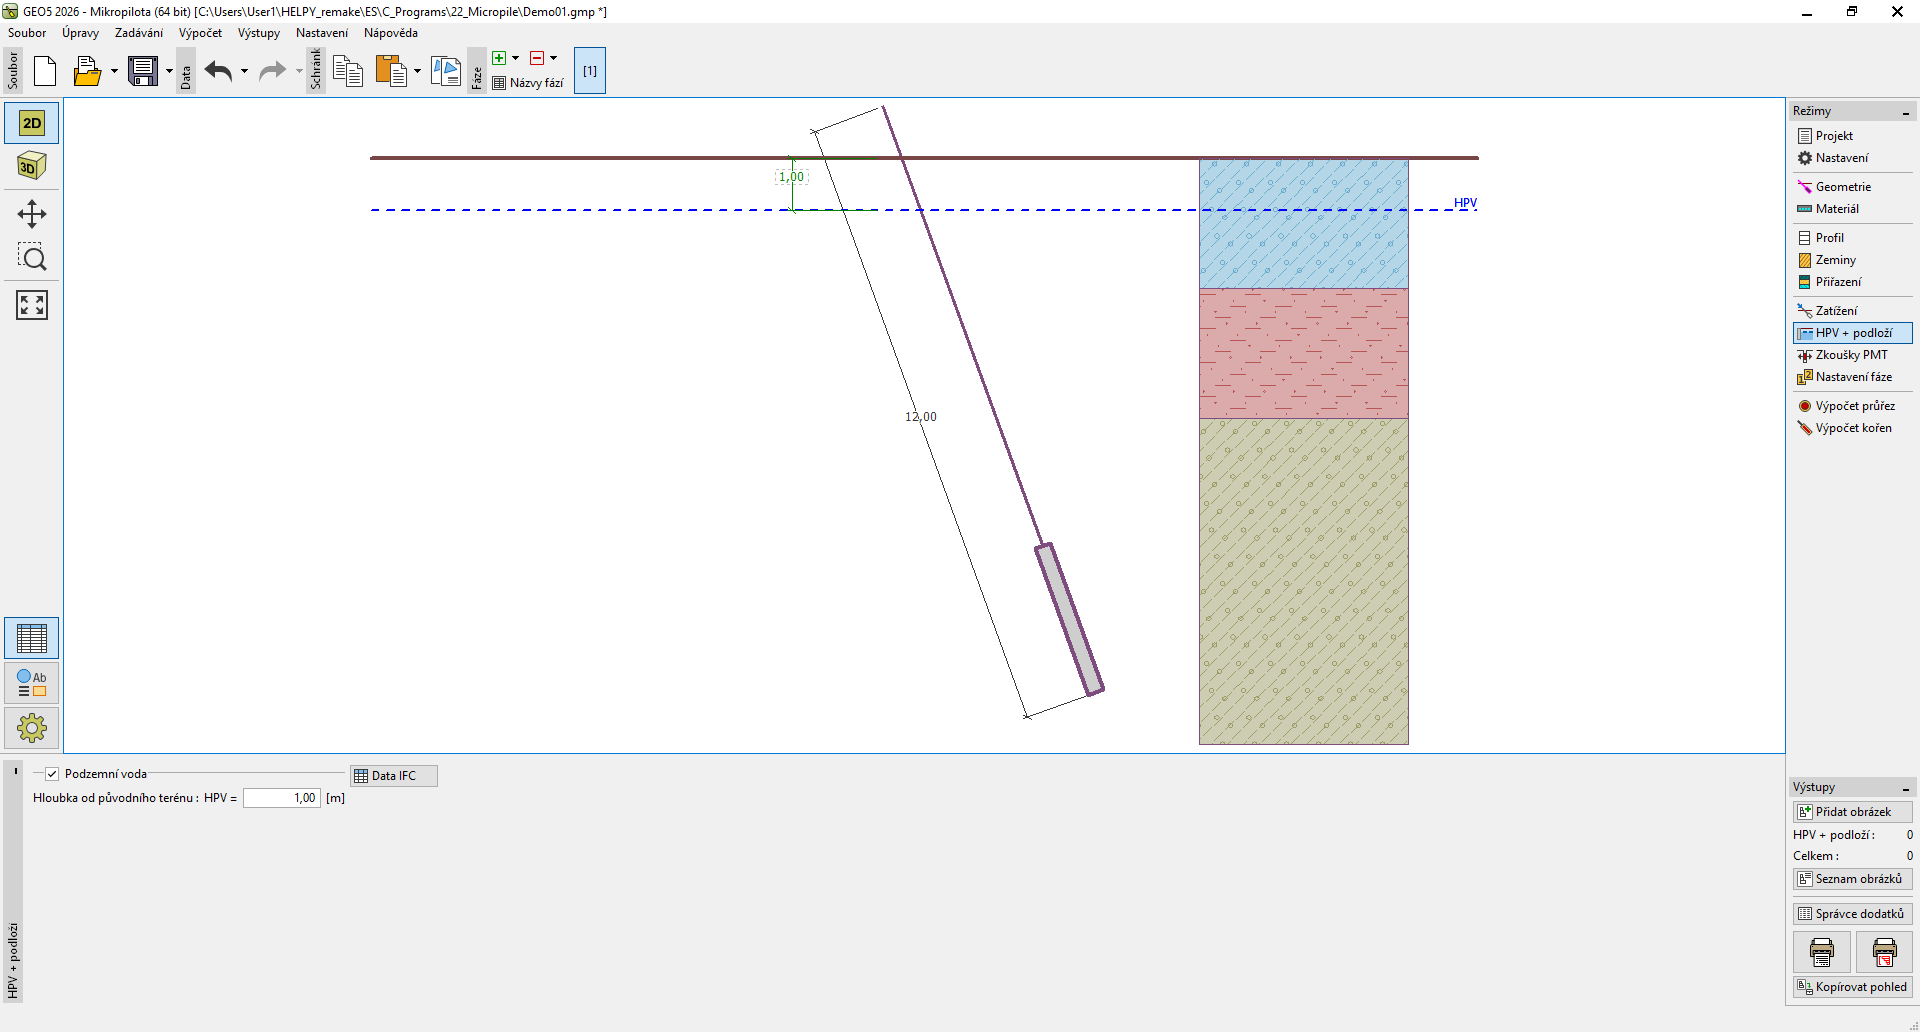The width and height of the screenshot is (1920, 1032).
Task: Switch the view to 3D mode
Action: pos(32,166)
